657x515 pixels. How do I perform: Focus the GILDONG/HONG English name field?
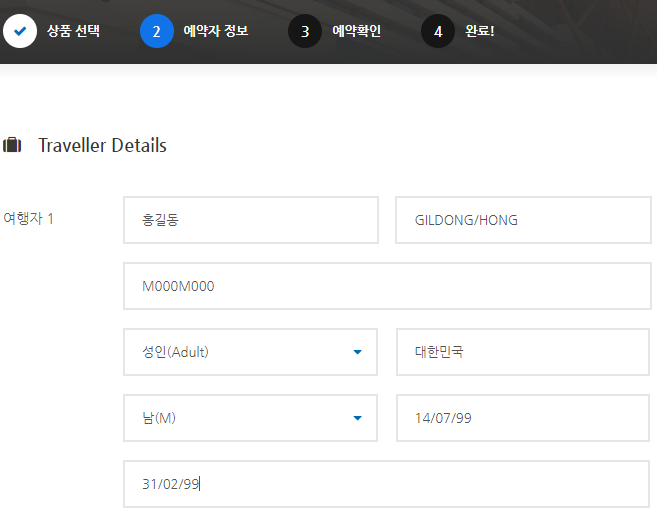pyautogui.click(x=524, y=220)
